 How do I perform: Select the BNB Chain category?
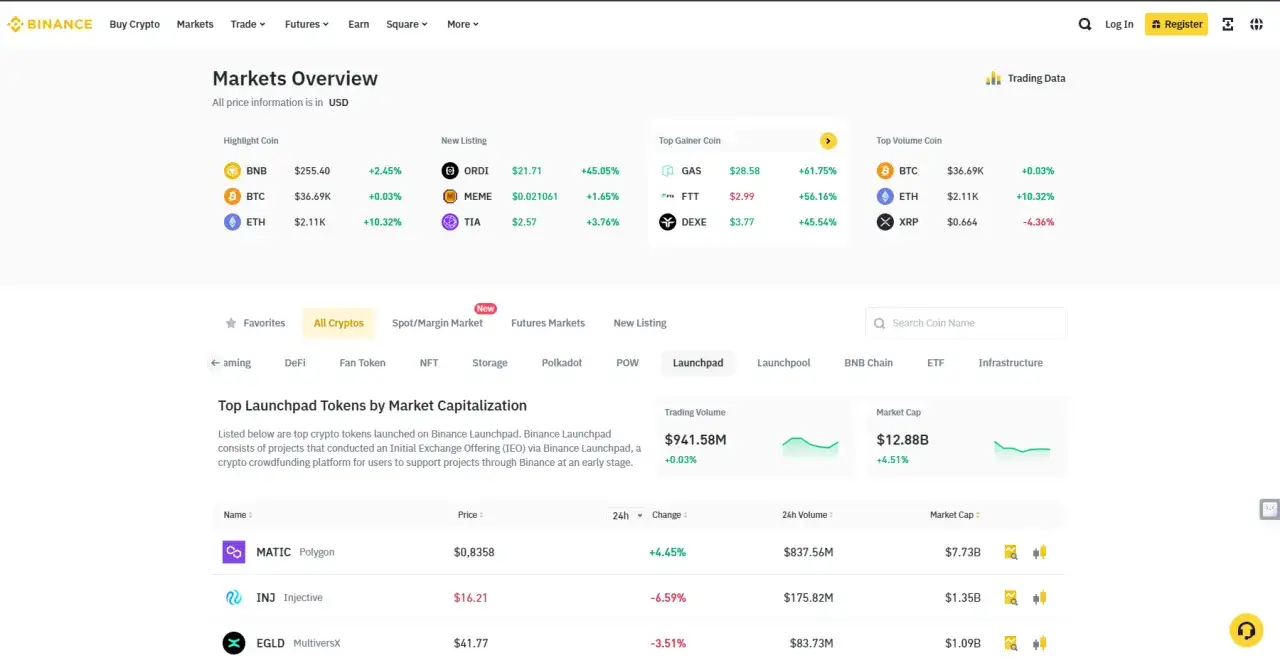[869, 363]
